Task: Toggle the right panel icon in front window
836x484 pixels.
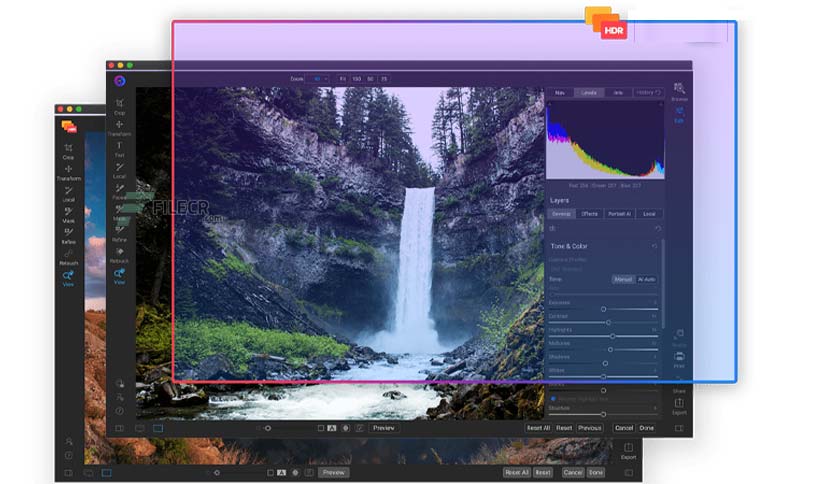Action: (679, 428)
